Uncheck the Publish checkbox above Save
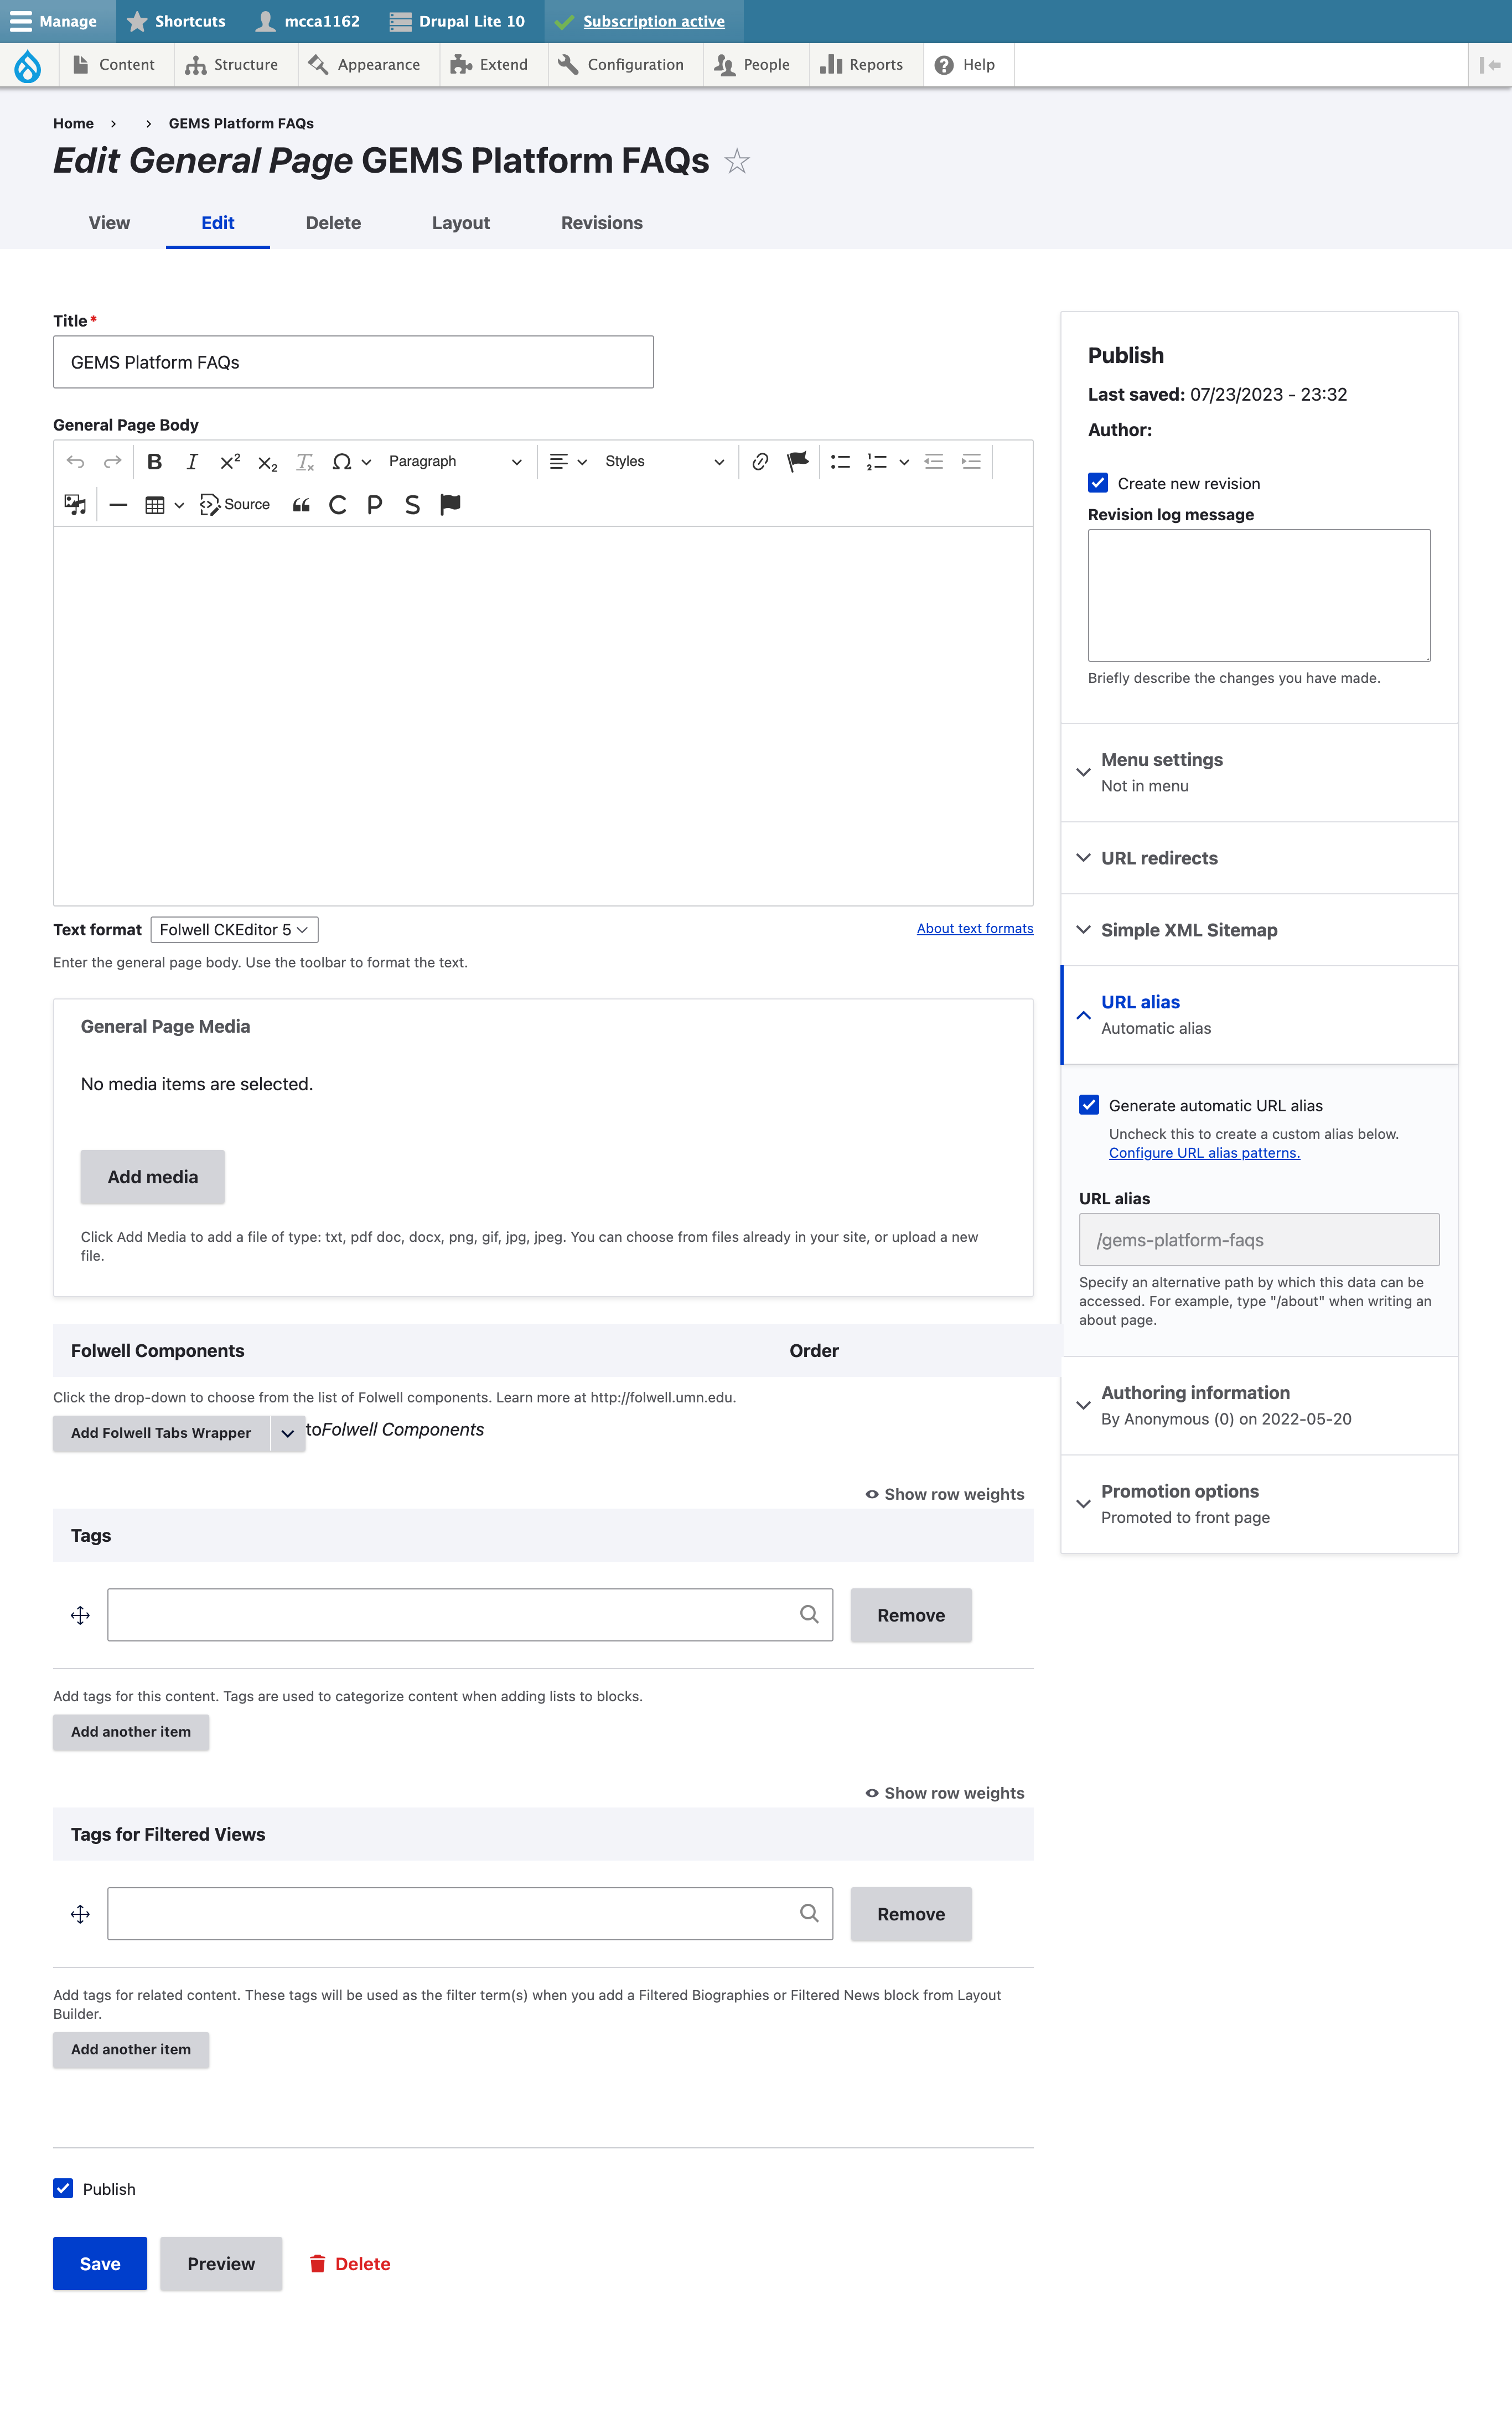This screenshot has height=2424, width=1512. click(x=63, y=2188)
